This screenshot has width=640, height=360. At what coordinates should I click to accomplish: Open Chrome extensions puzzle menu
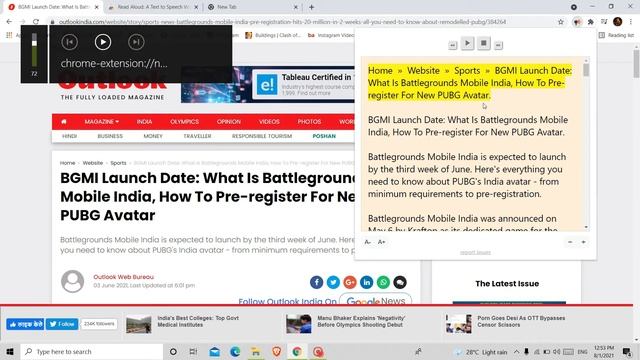click(x=591, y=22)
